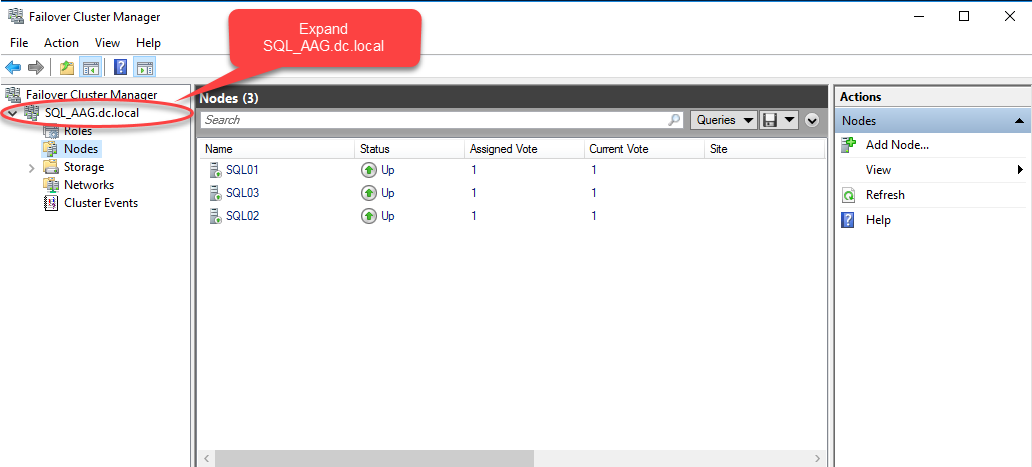This screenshot has height=467, width=1032.
Task: Sort by Current Vote column header
Action: [644, 149]
